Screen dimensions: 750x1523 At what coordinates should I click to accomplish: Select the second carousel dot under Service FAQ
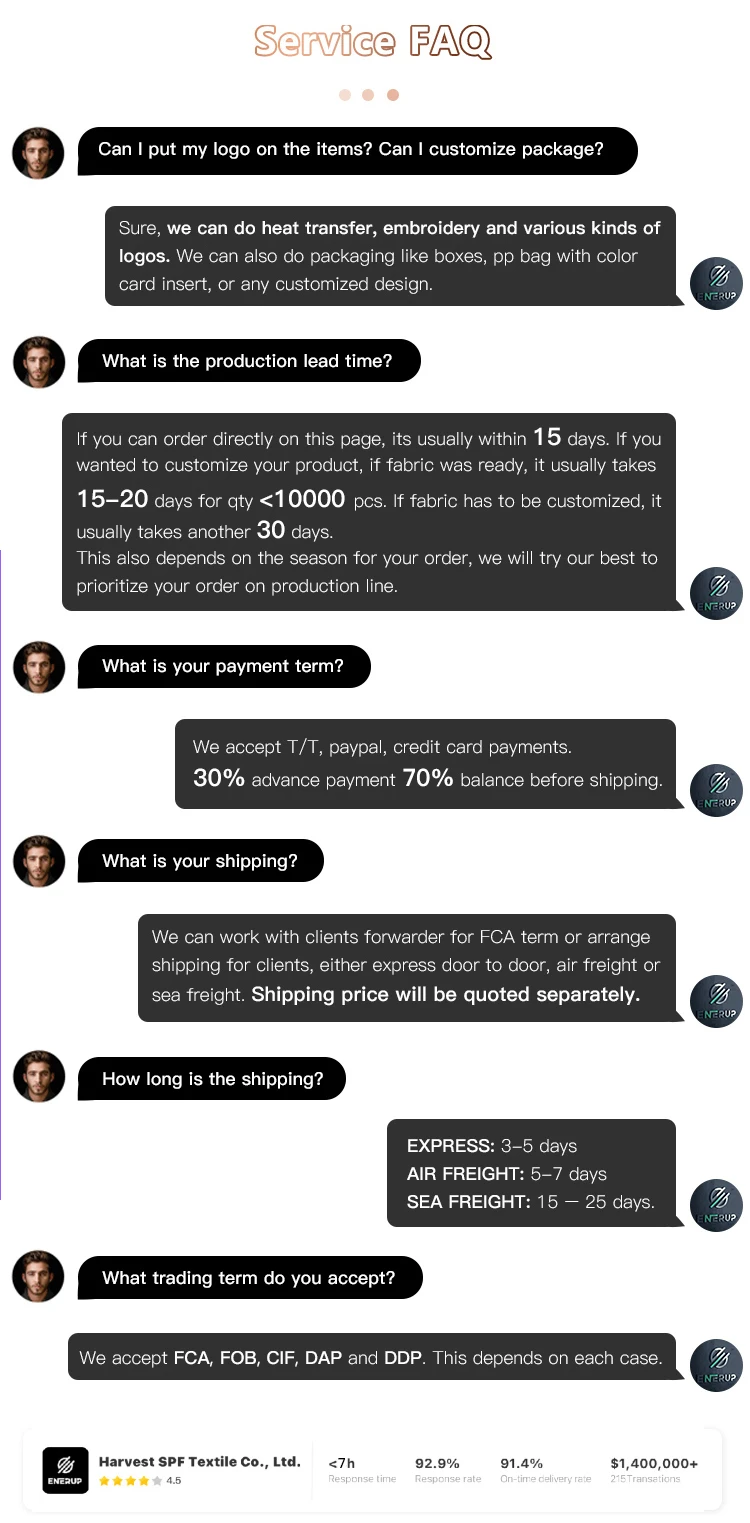(x=368, y=95)
